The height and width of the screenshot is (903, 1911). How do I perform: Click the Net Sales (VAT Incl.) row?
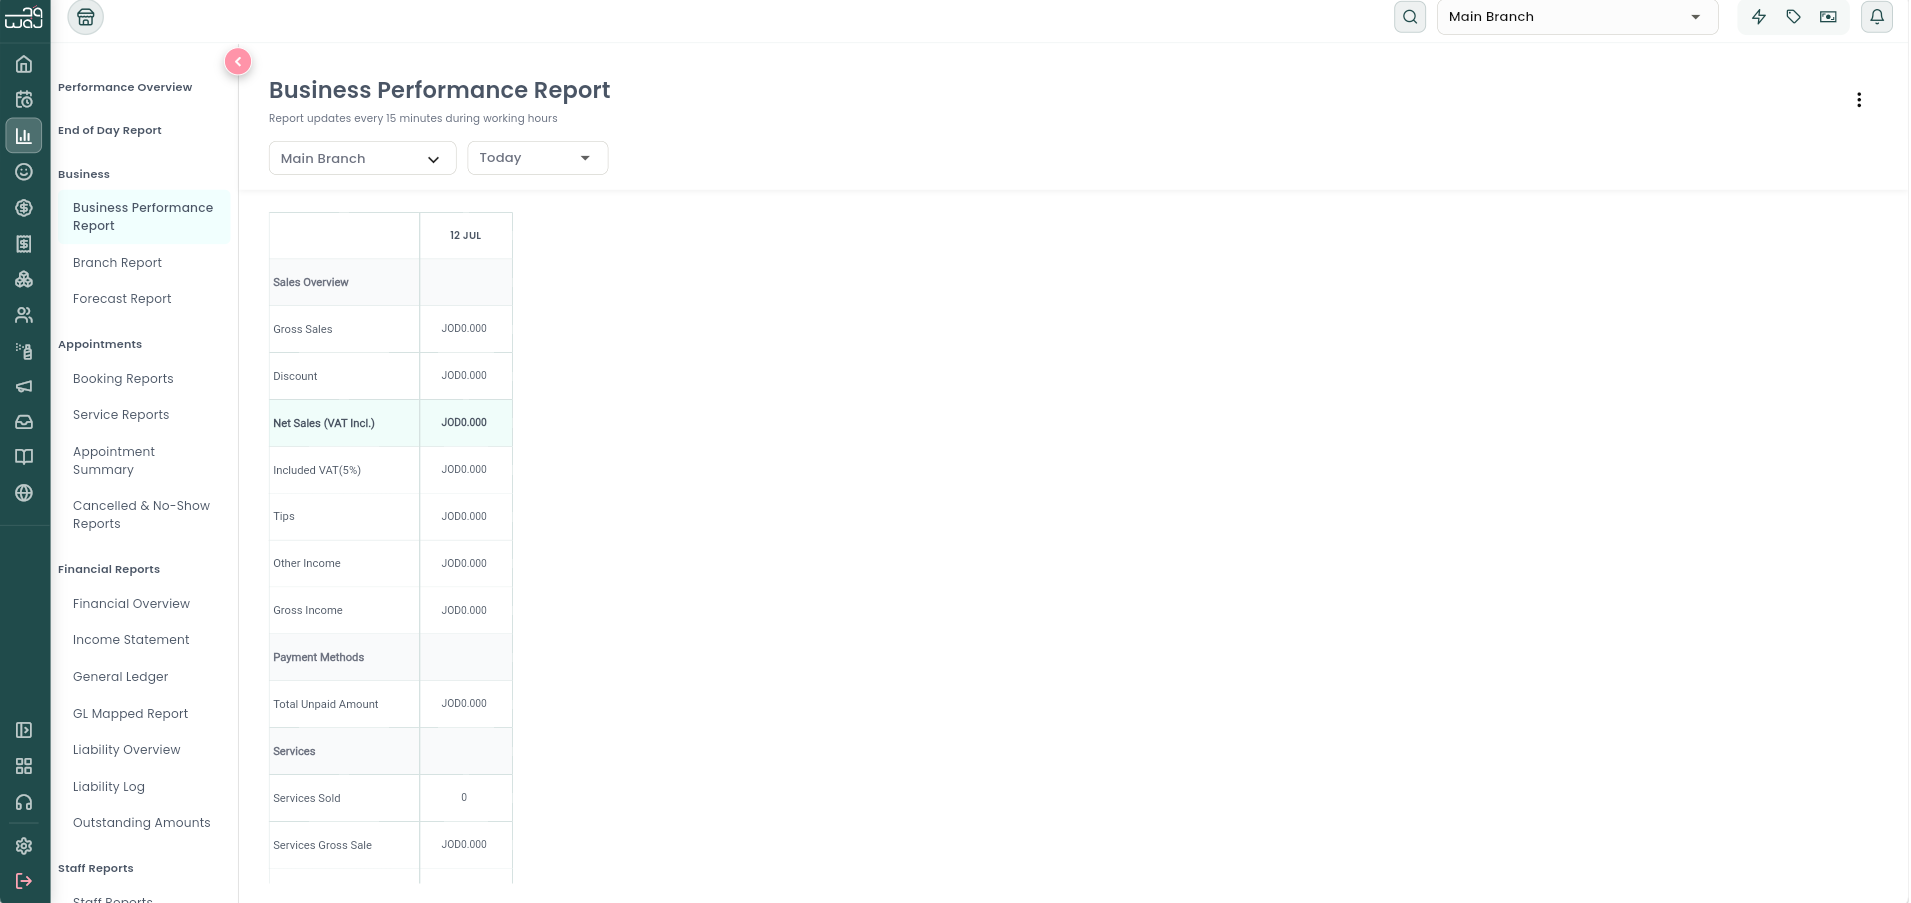390,423
